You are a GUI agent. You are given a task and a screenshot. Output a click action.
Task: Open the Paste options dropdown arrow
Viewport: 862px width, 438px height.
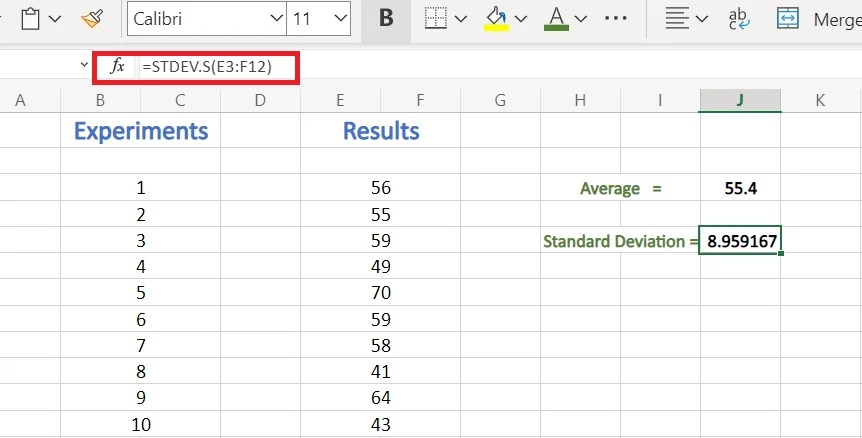(x=55, y=19)
